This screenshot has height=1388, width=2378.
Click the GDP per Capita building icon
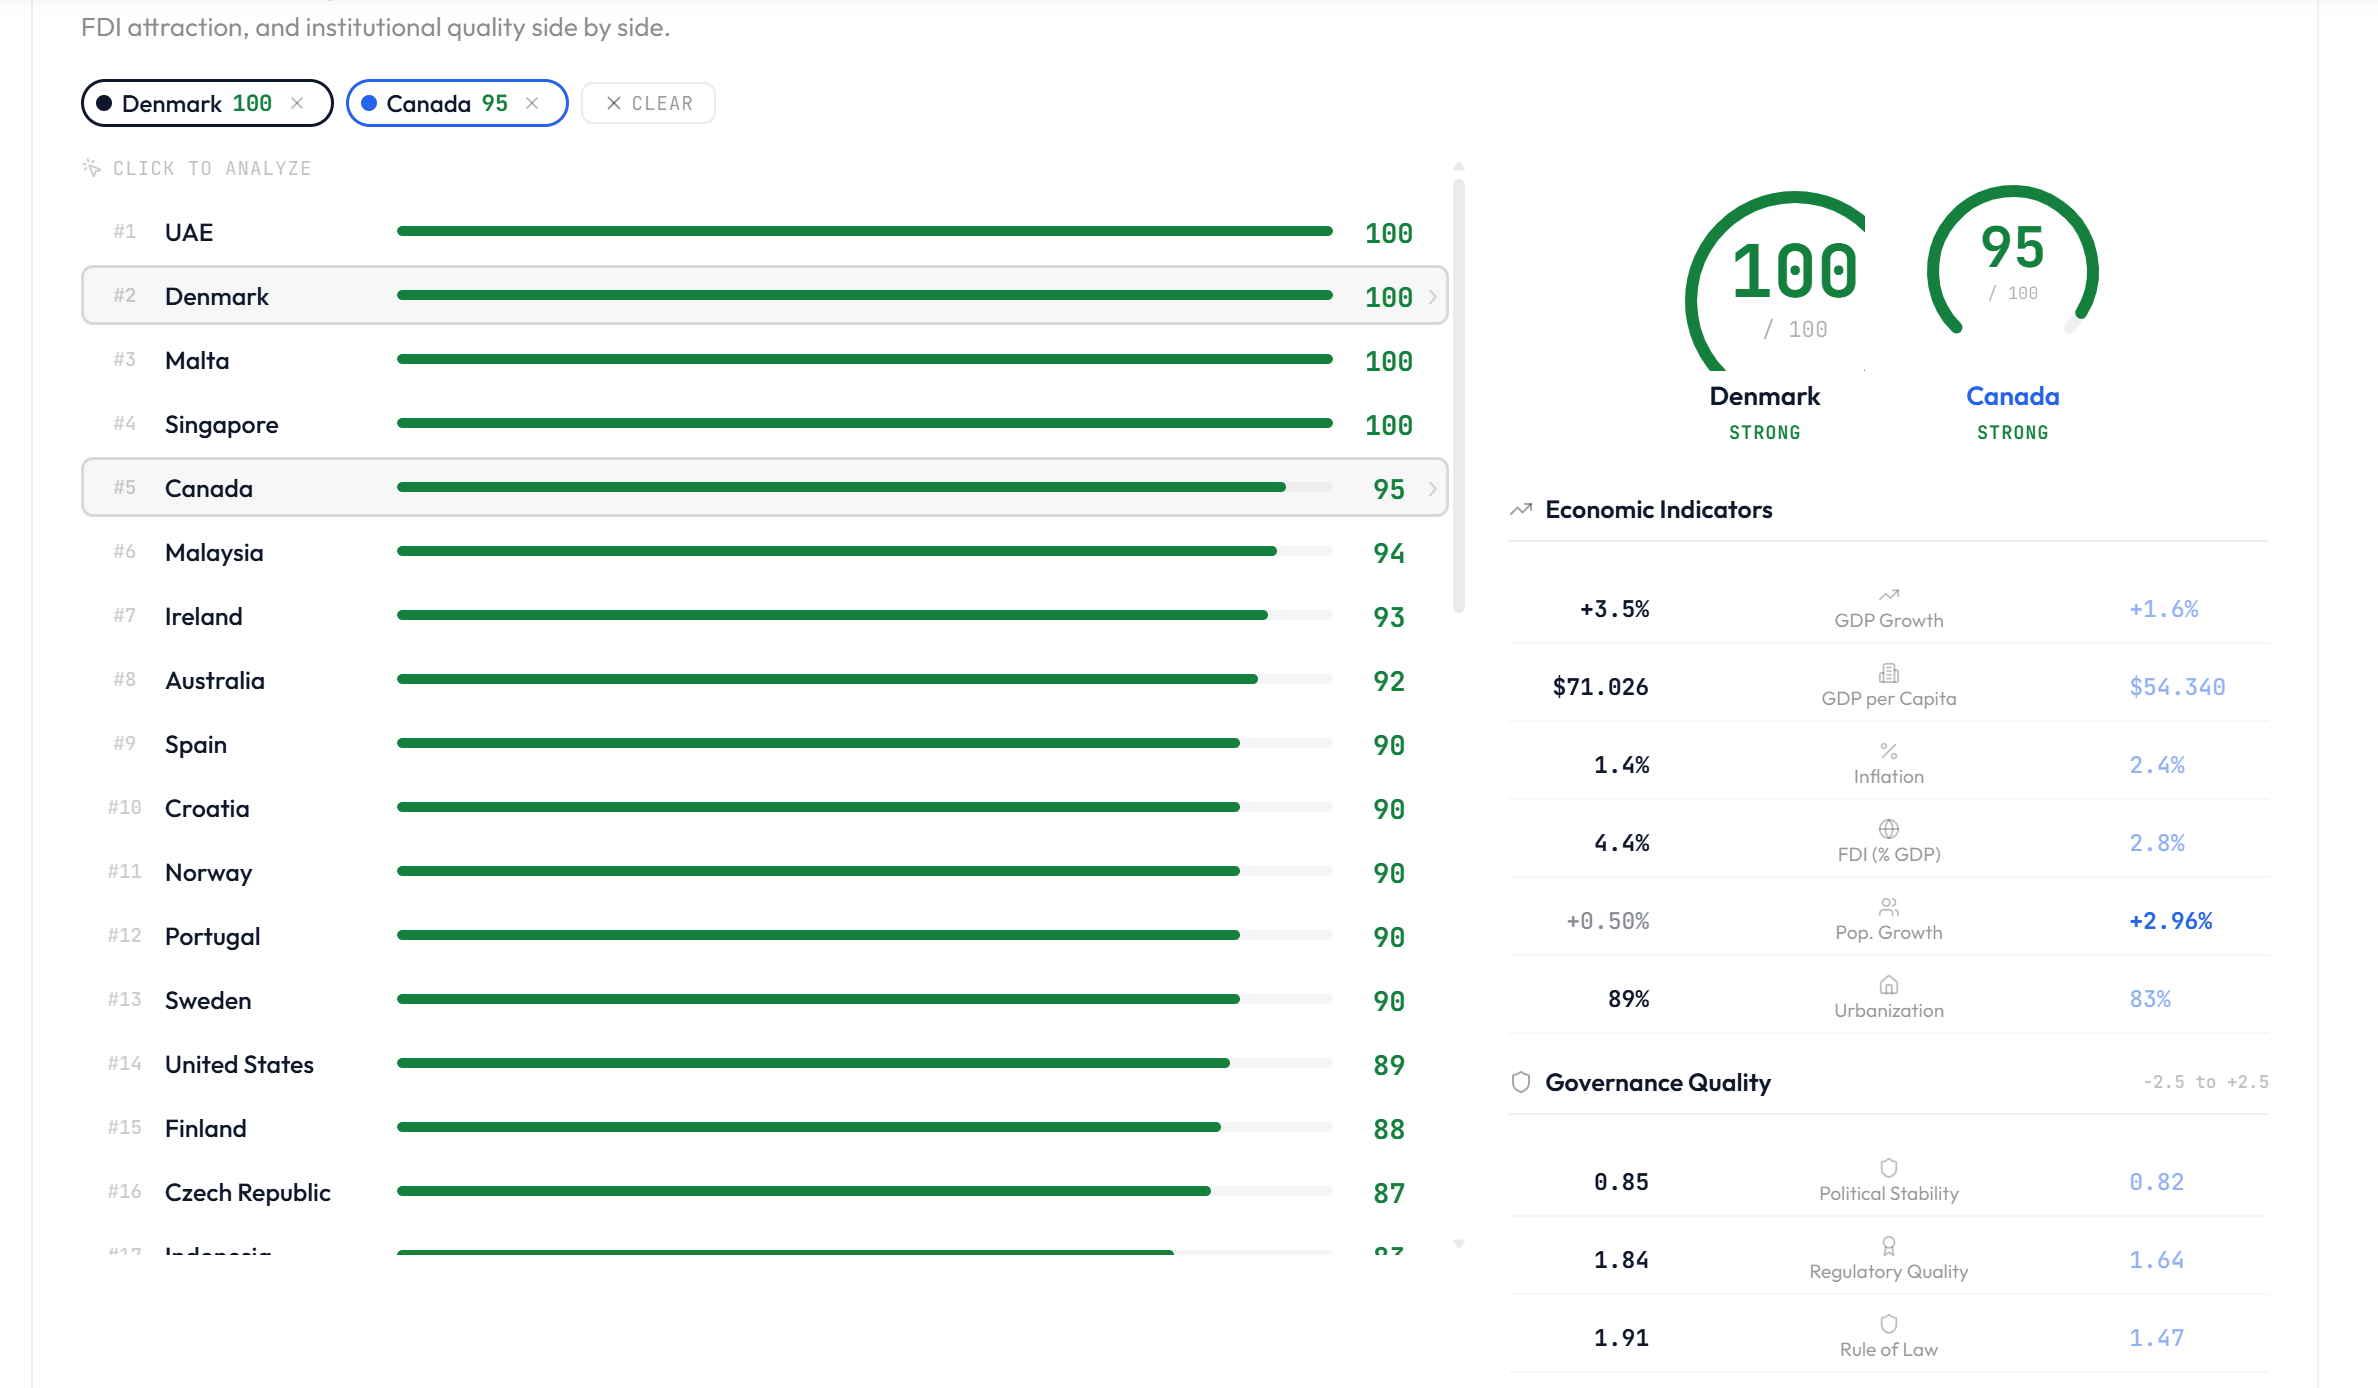click(x=1888, y=673)
